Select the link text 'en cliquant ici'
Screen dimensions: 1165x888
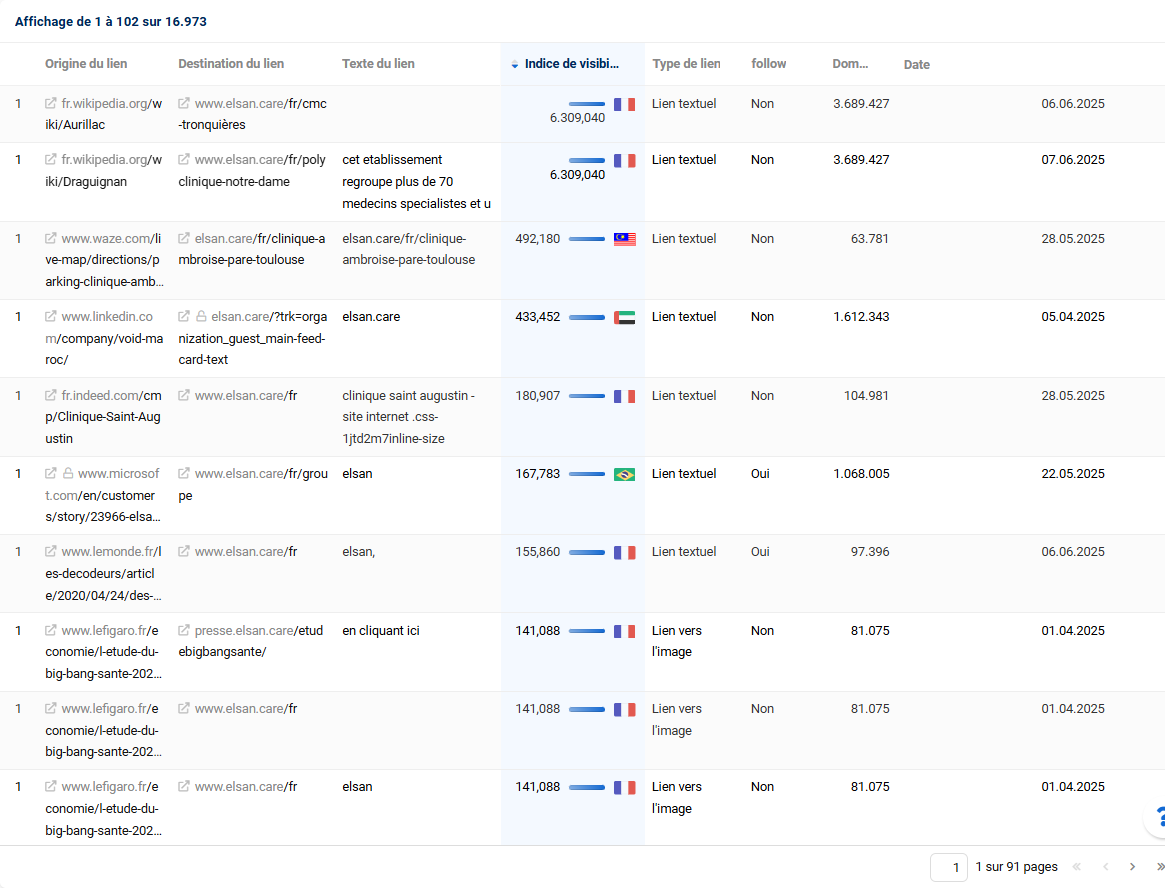381,631
